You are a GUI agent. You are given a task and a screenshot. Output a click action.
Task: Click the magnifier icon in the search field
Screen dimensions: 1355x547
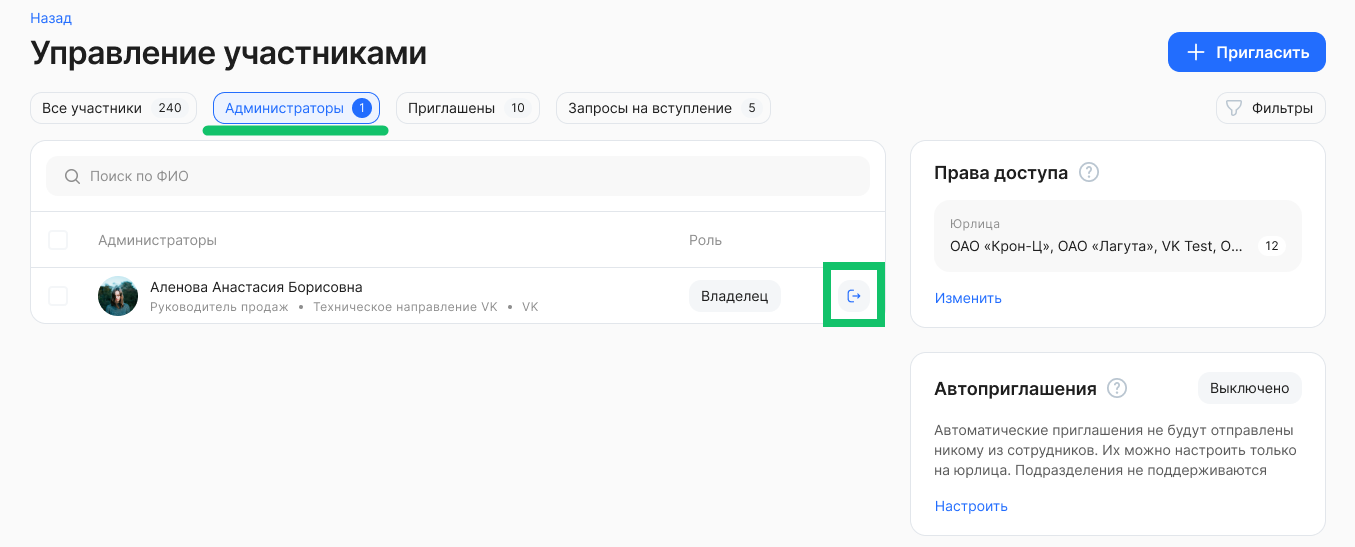[72, 176]
